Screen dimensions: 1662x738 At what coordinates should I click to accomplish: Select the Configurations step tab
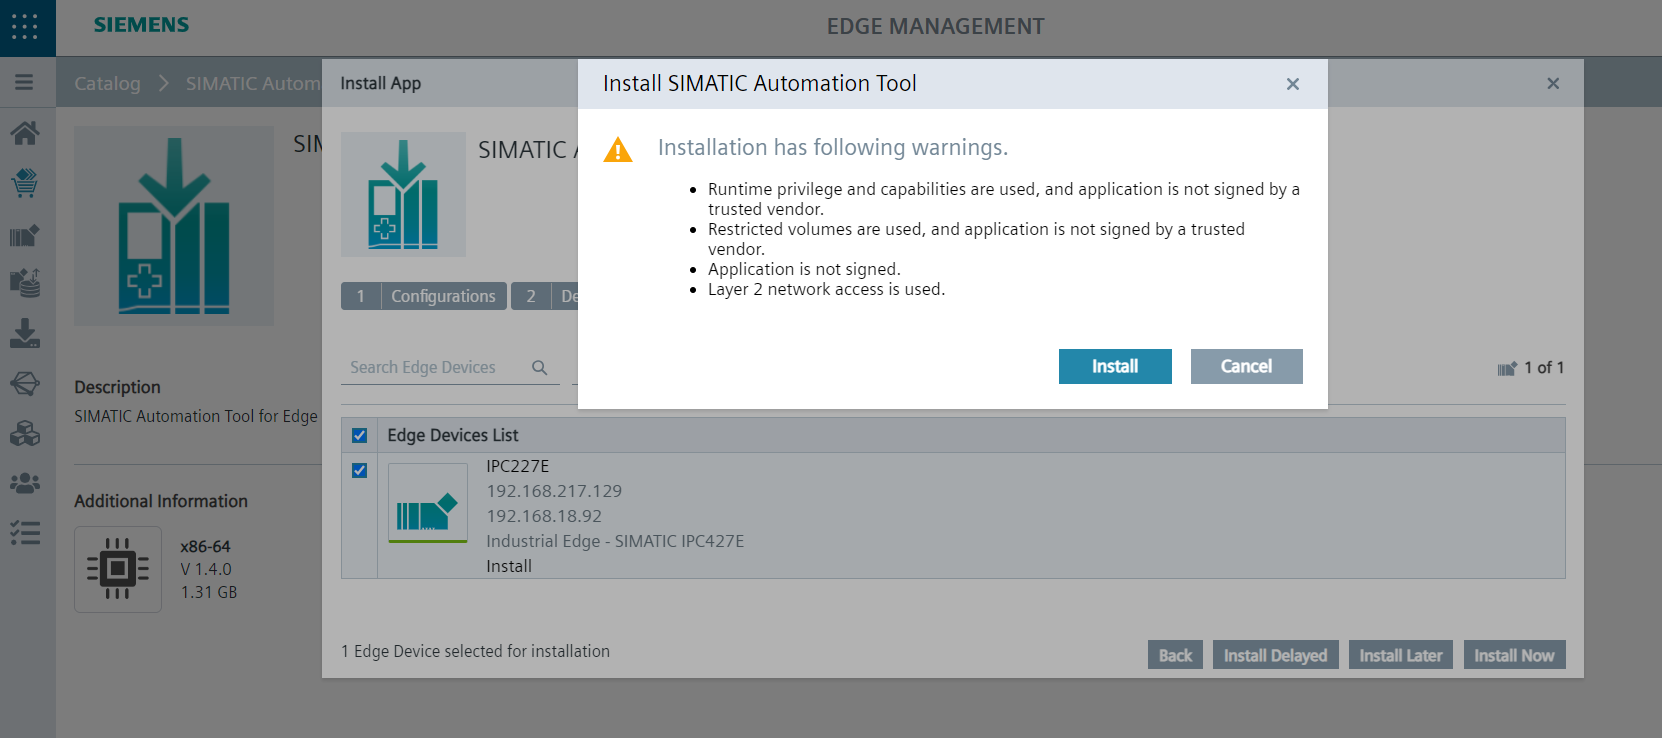click(442, 296)
